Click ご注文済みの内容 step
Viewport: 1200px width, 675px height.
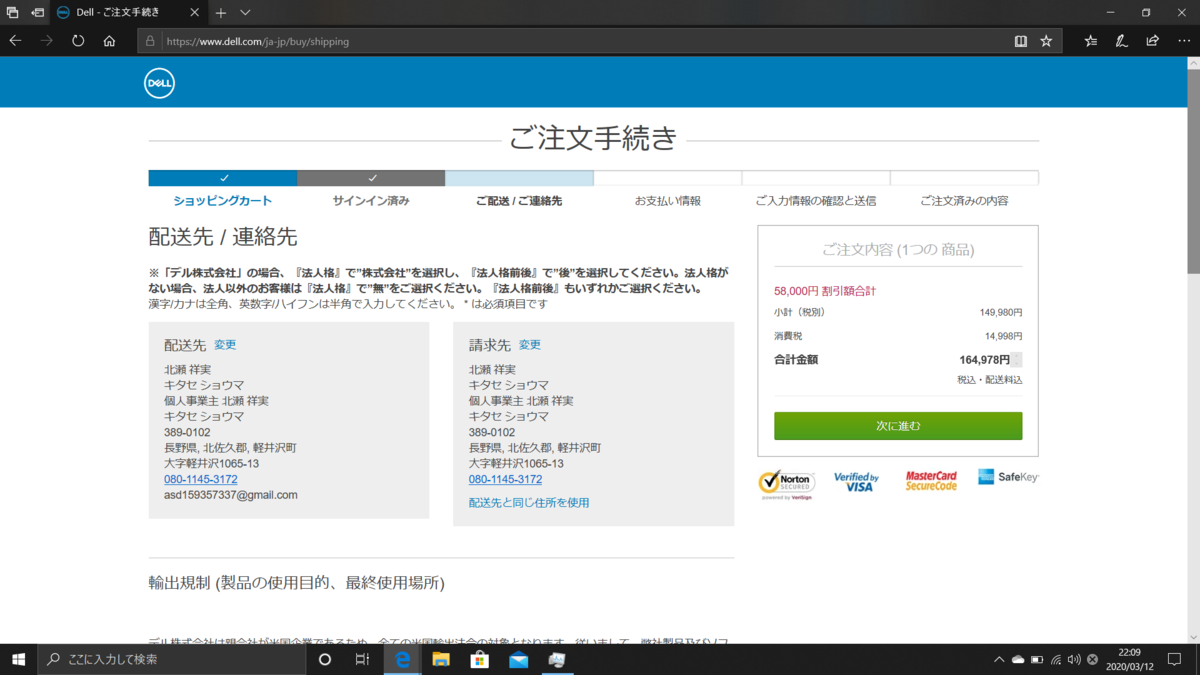pos(964,200)
